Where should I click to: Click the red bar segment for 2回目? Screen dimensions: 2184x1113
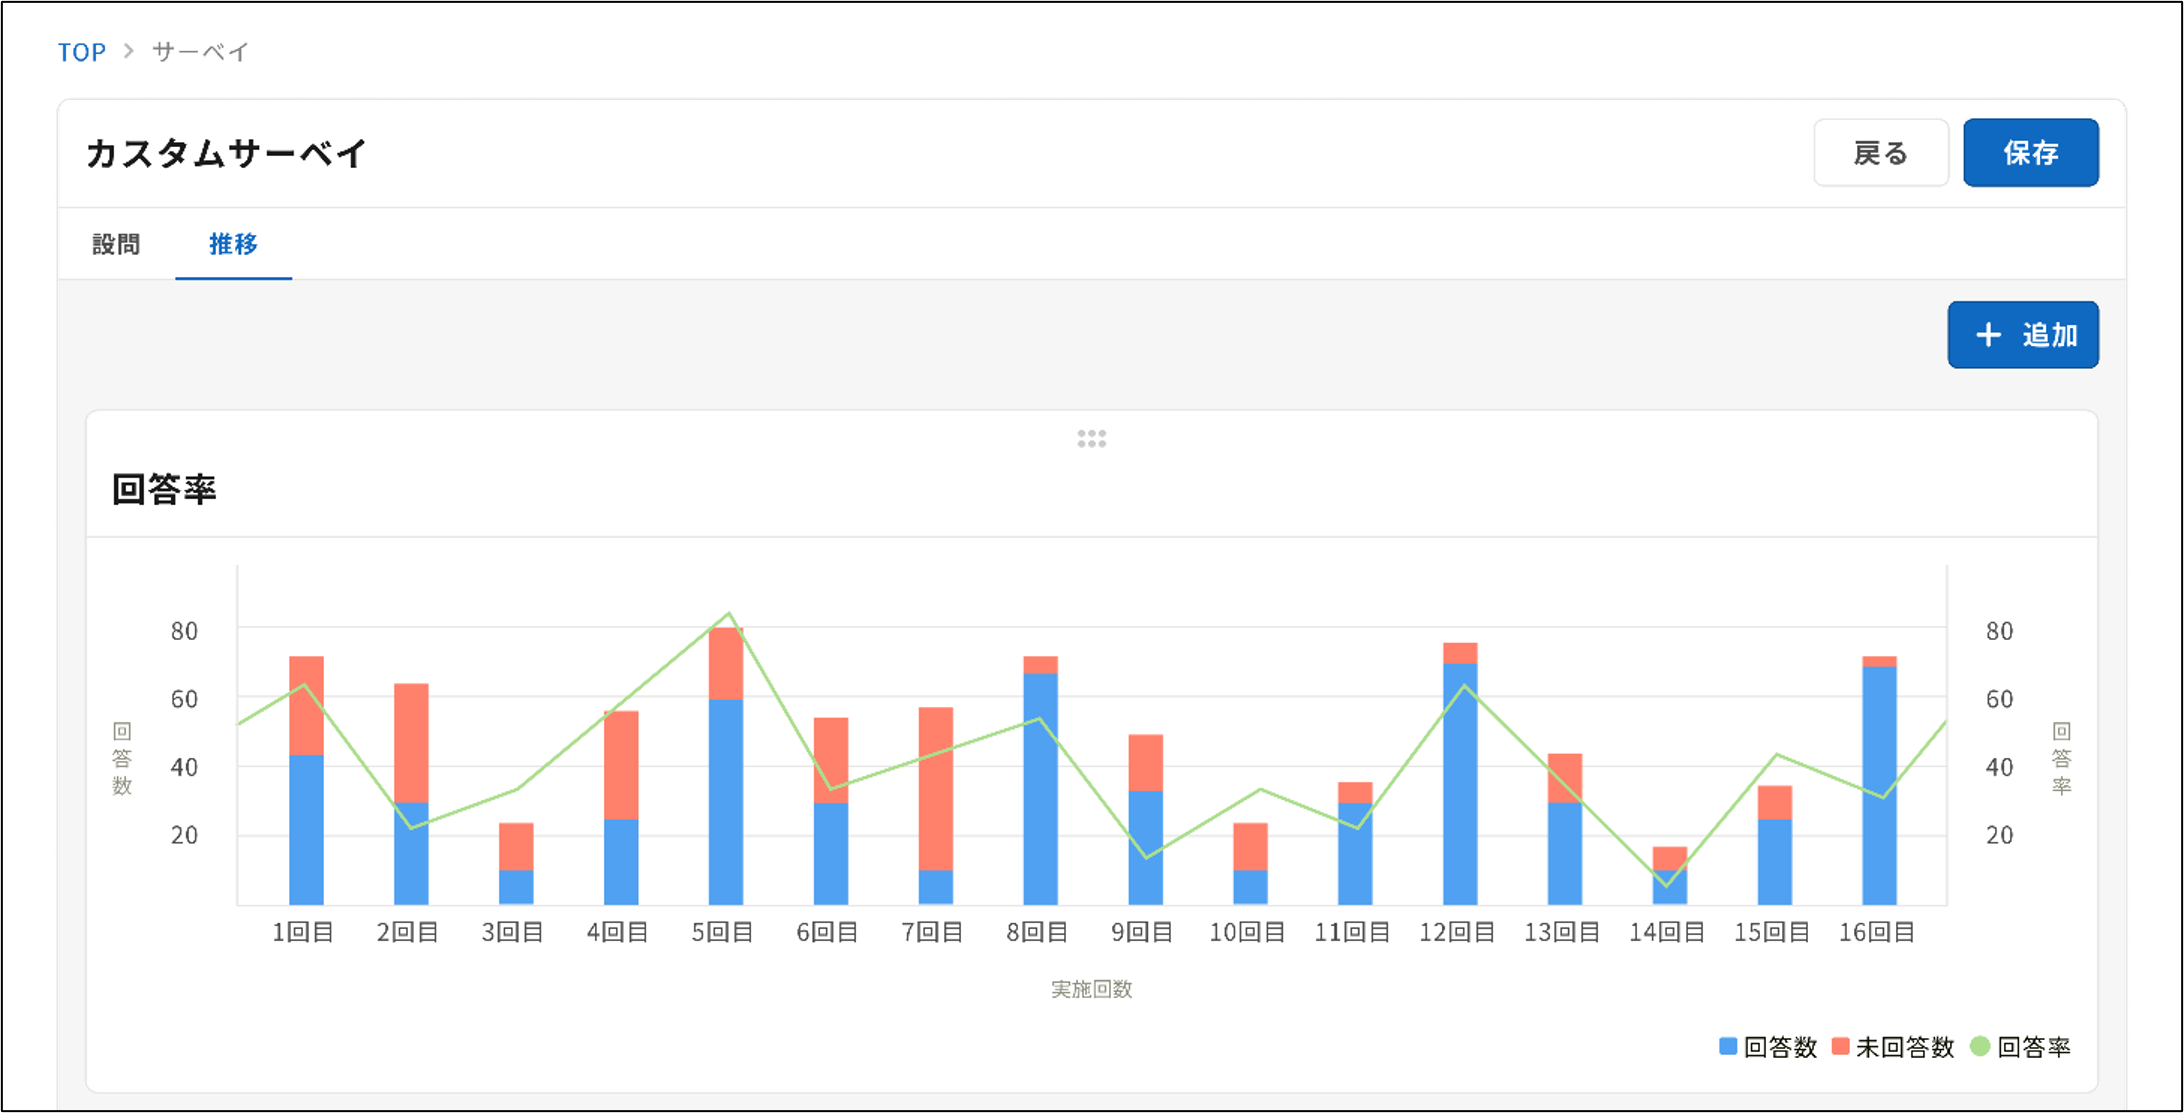(x=411, y=742)
